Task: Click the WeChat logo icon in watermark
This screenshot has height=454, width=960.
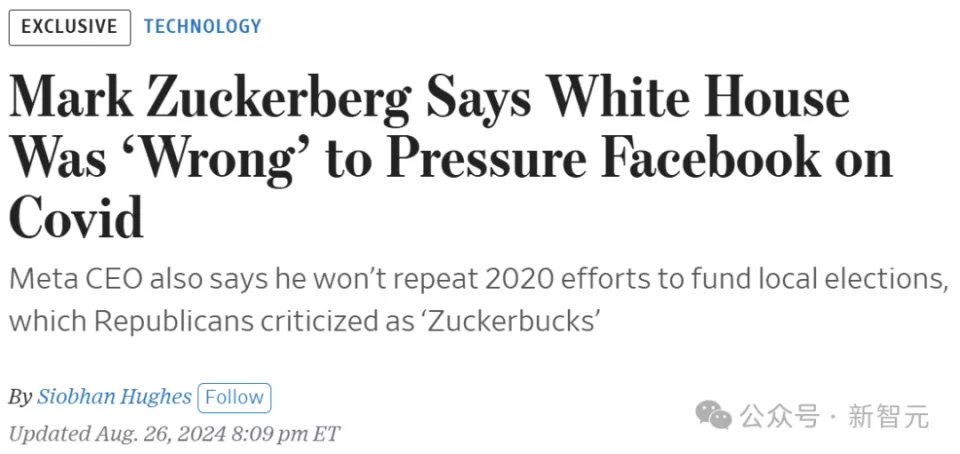Action: 714,415
